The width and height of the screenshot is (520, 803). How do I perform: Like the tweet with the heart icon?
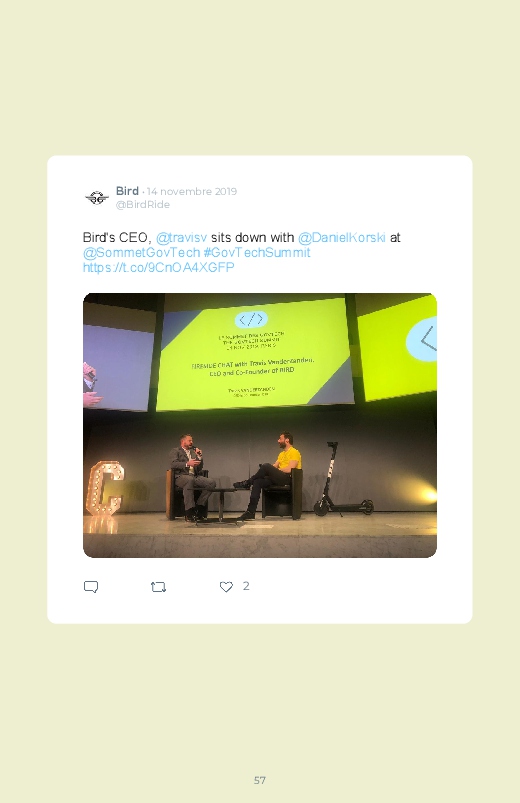pos(226,587)
